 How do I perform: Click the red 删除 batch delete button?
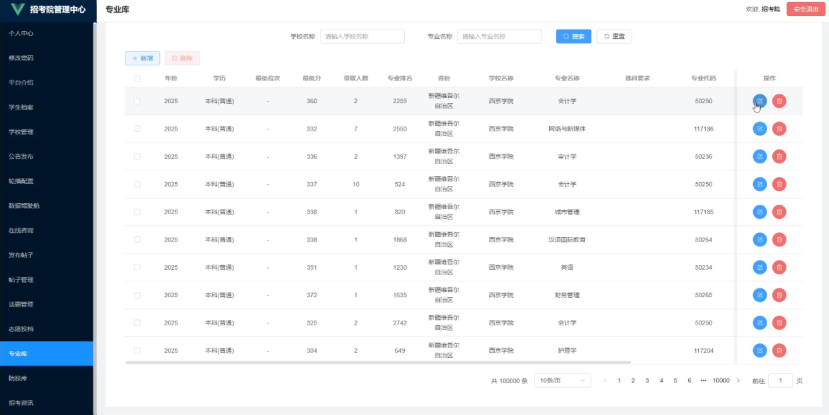(182, 58)
